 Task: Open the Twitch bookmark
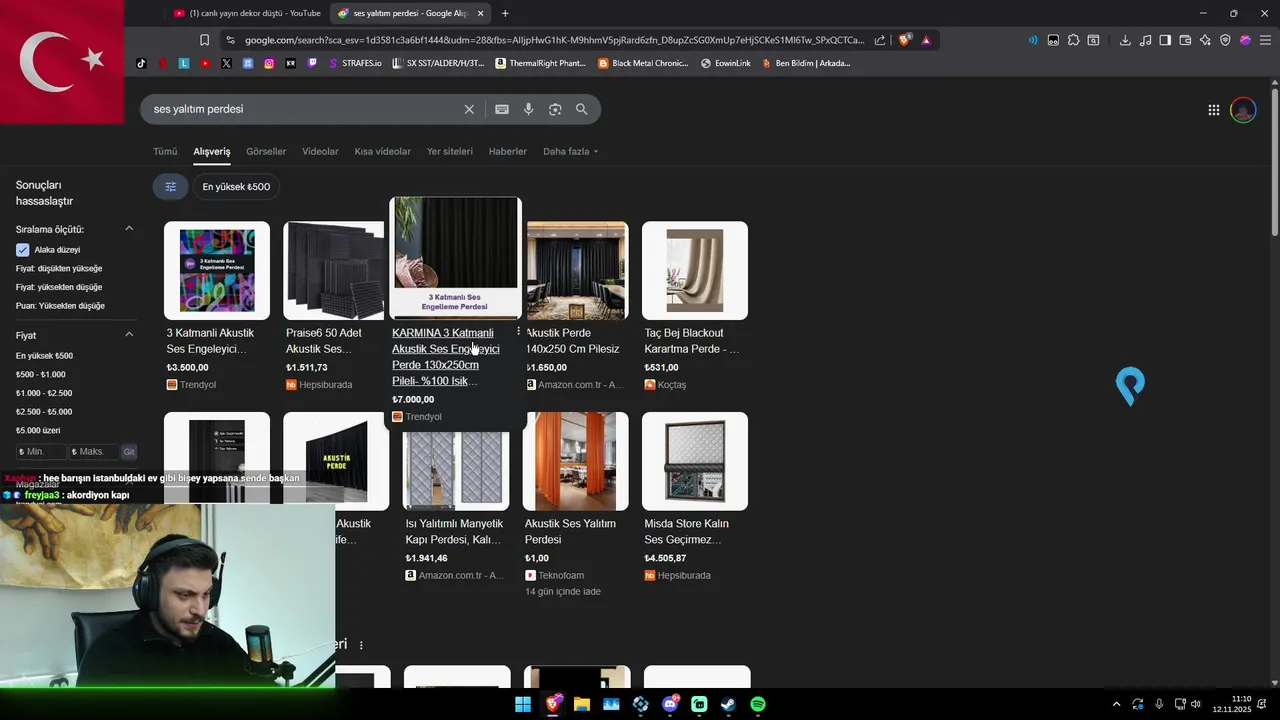coord(312,63)
